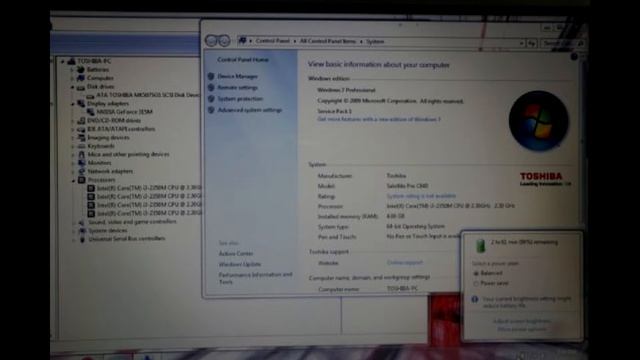The image size is (640, 360).
Task: Open Windows Update under See also
Action: tap(240, 264)
